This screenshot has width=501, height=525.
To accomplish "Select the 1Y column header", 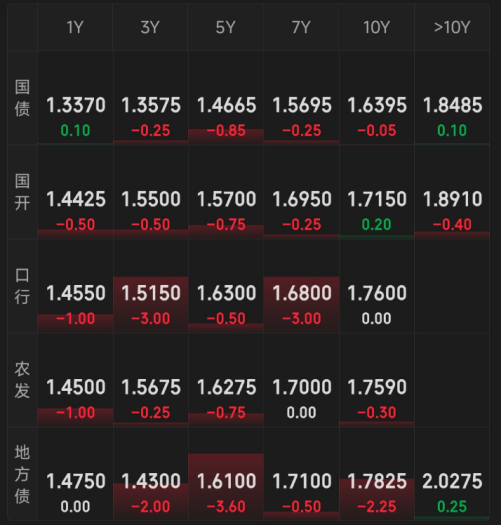I will pos(75,27).
